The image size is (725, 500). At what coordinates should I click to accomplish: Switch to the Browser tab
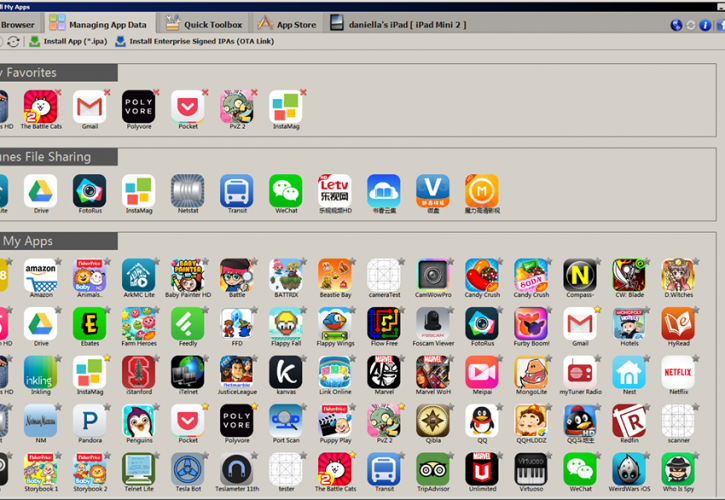tap(17, 25)
